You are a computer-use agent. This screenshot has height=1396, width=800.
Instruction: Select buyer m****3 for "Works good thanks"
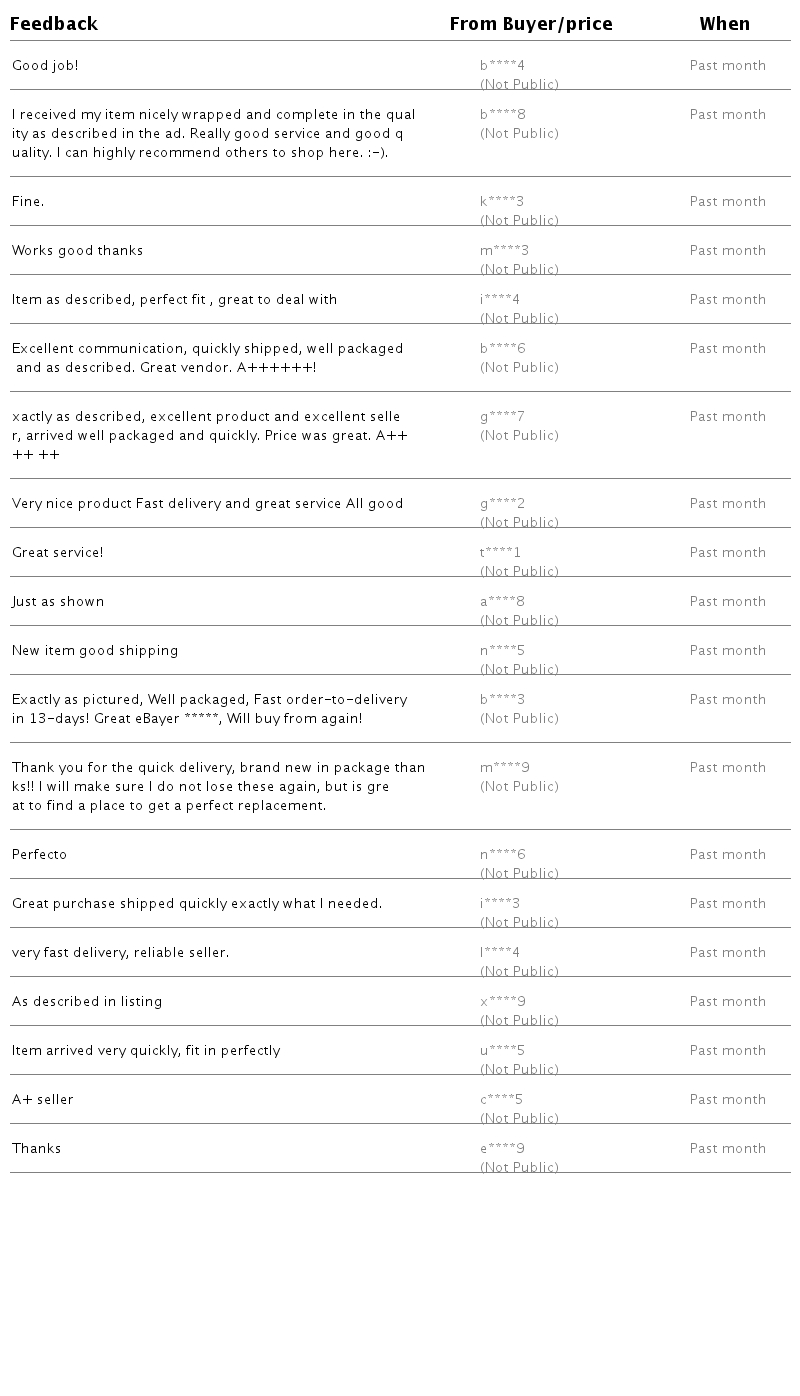(504, 251)
